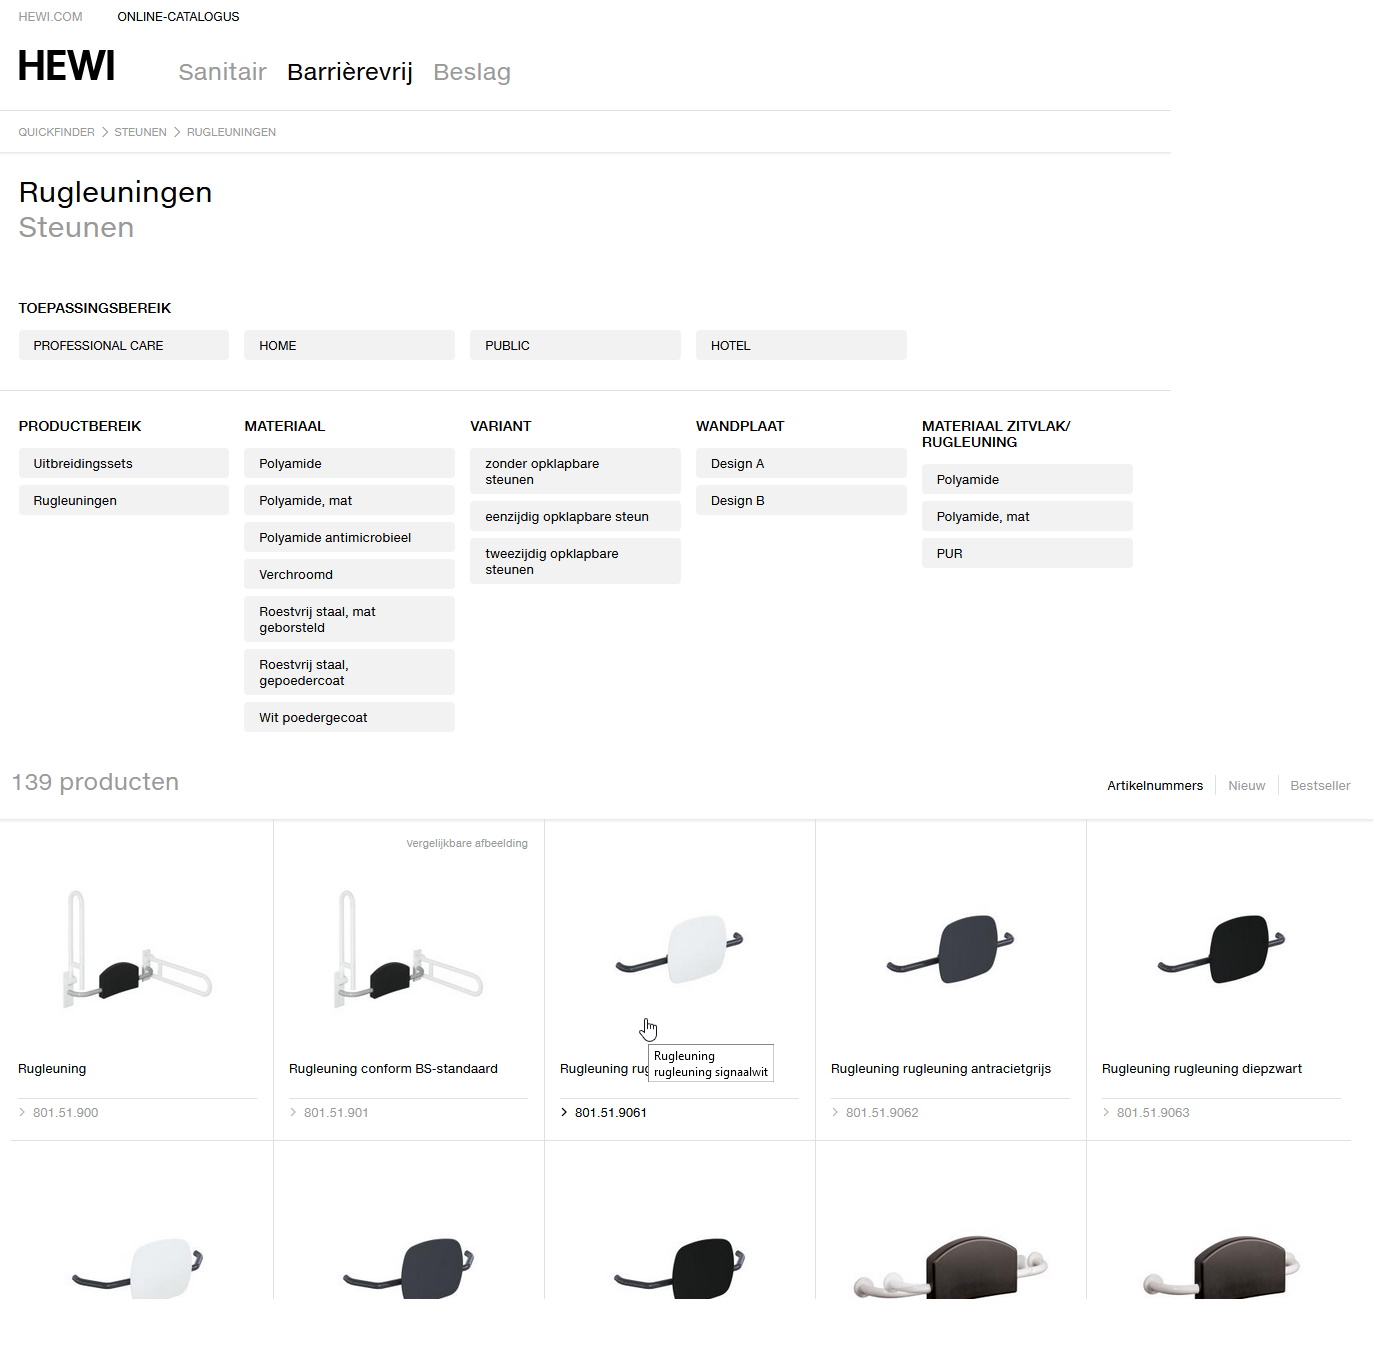Enable the Polyamide antimicrobieel material filter
Screen dimensions: 1375x1366
[x=349, y=538]
